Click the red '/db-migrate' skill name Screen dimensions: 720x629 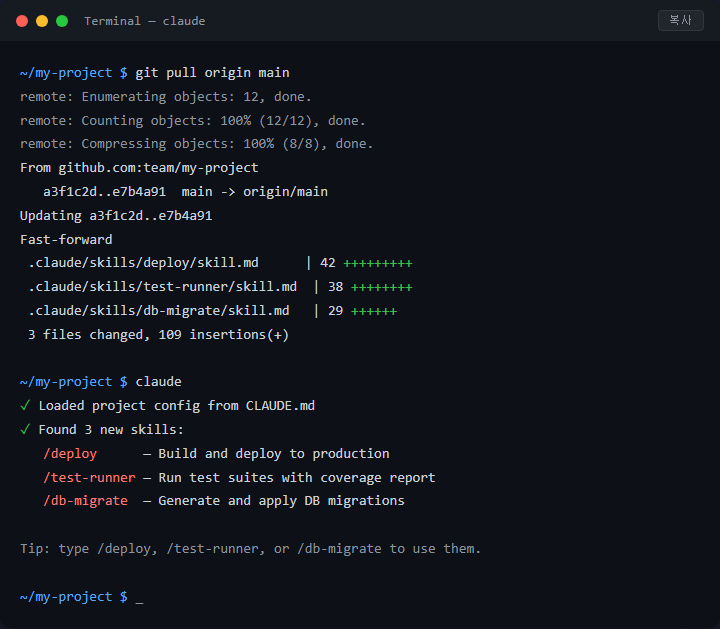[85, 500]
